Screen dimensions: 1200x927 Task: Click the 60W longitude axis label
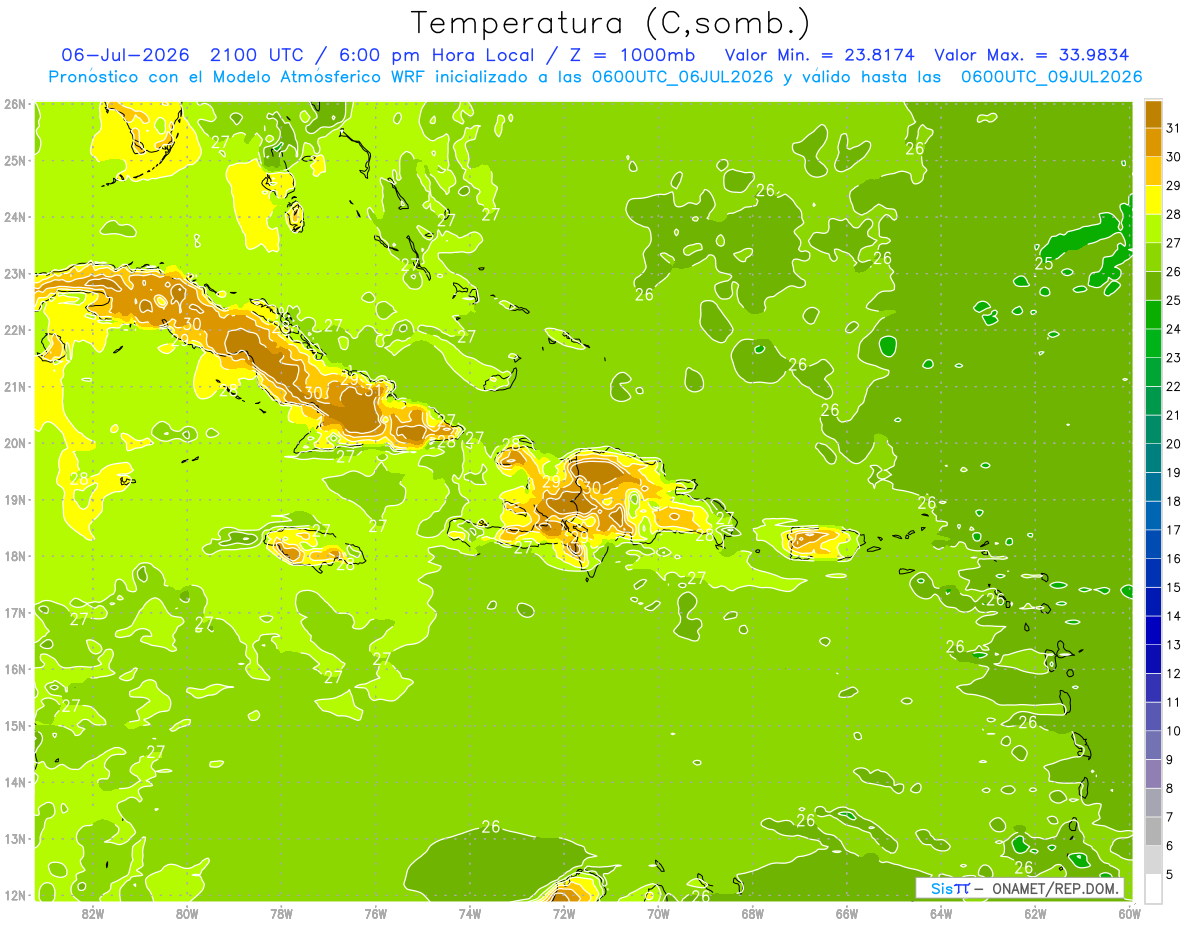click(1130, 913)
